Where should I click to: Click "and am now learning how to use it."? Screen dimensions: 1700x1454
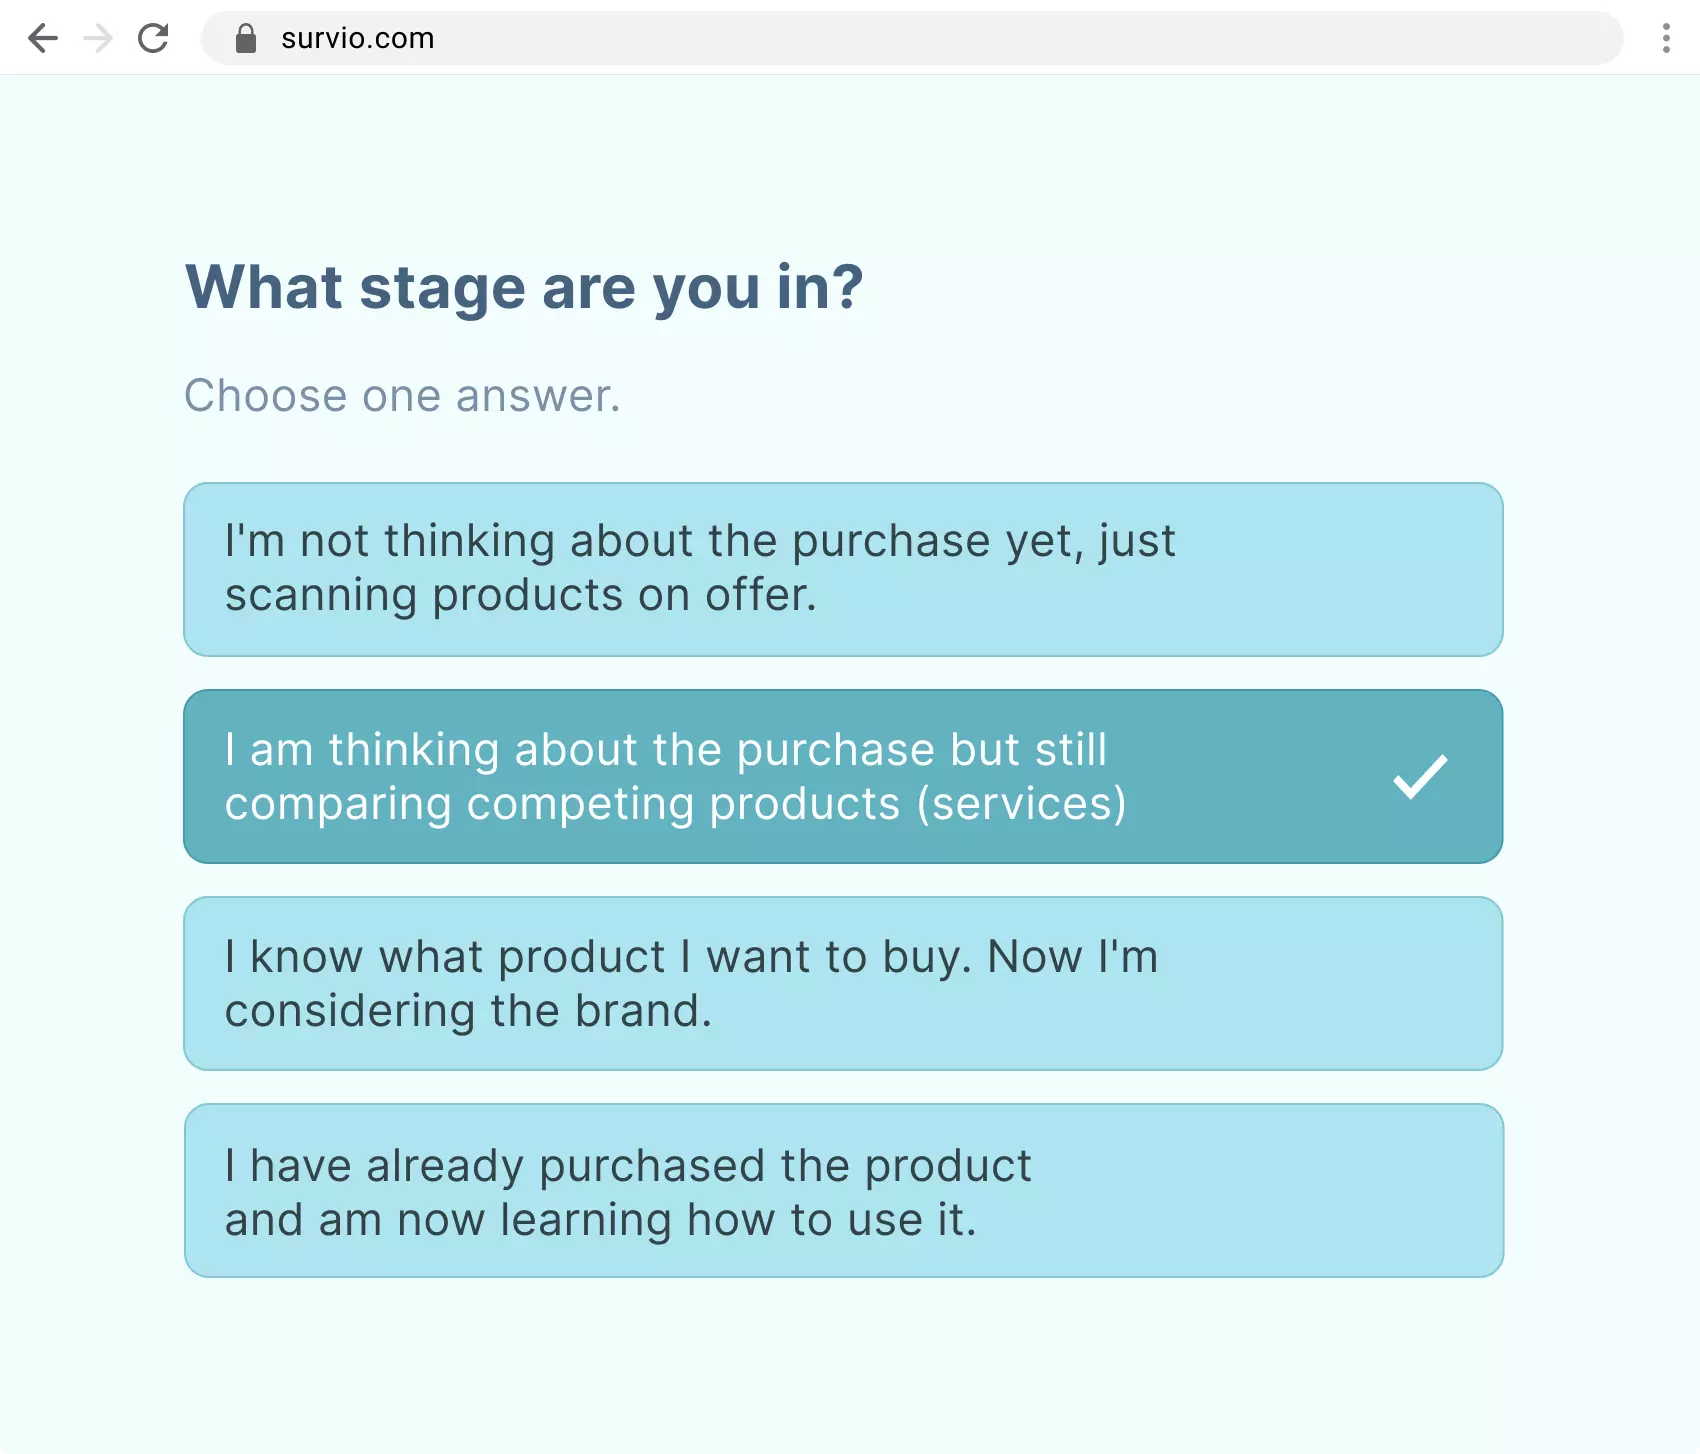click(600, 1220)
